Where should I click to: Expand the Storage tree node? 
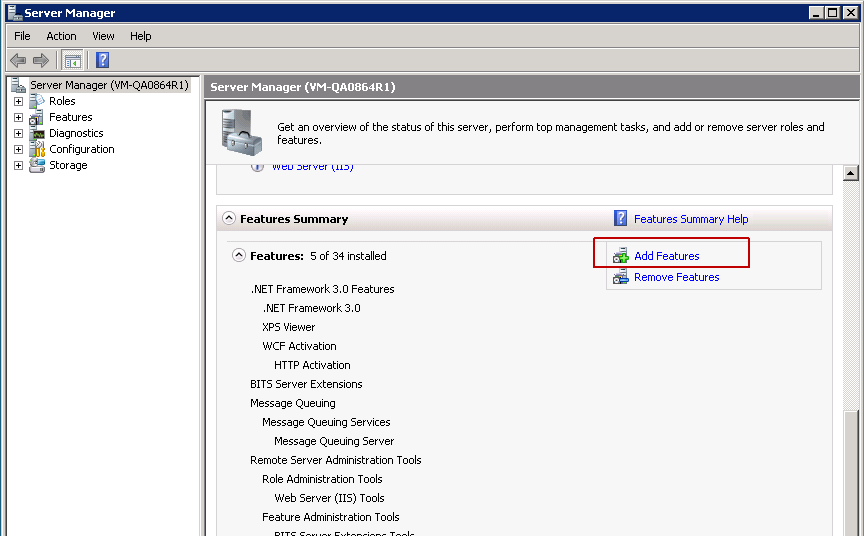coord(18,165)
